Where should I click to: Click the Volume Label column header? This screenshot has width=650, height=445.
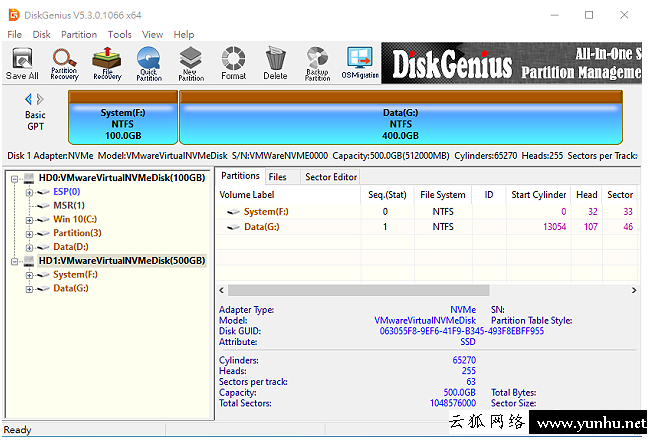pyautogui.click(x=289, y=195)
